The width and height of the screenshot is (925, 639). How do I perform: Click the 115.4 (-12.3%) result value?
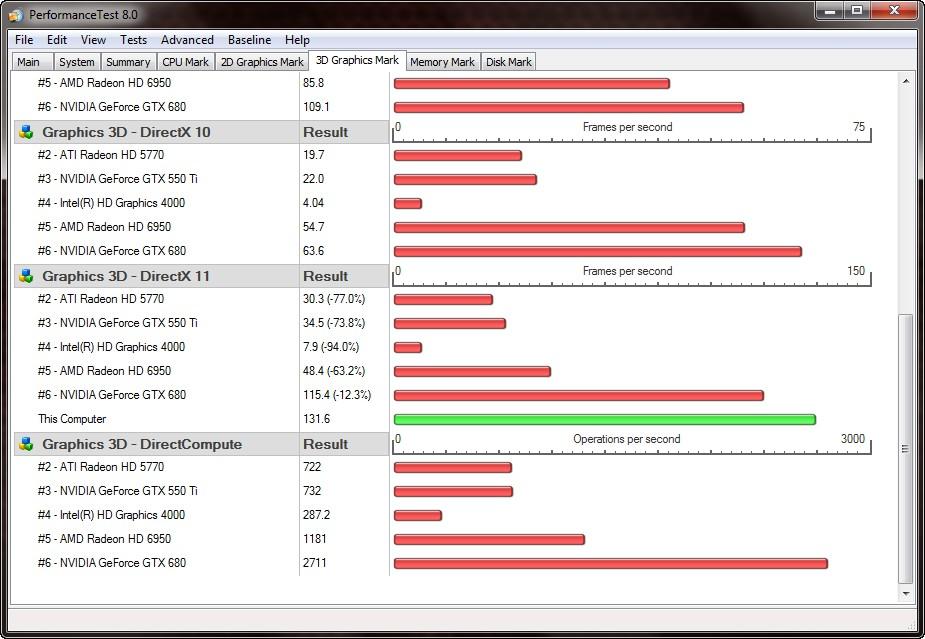[337, 395]
